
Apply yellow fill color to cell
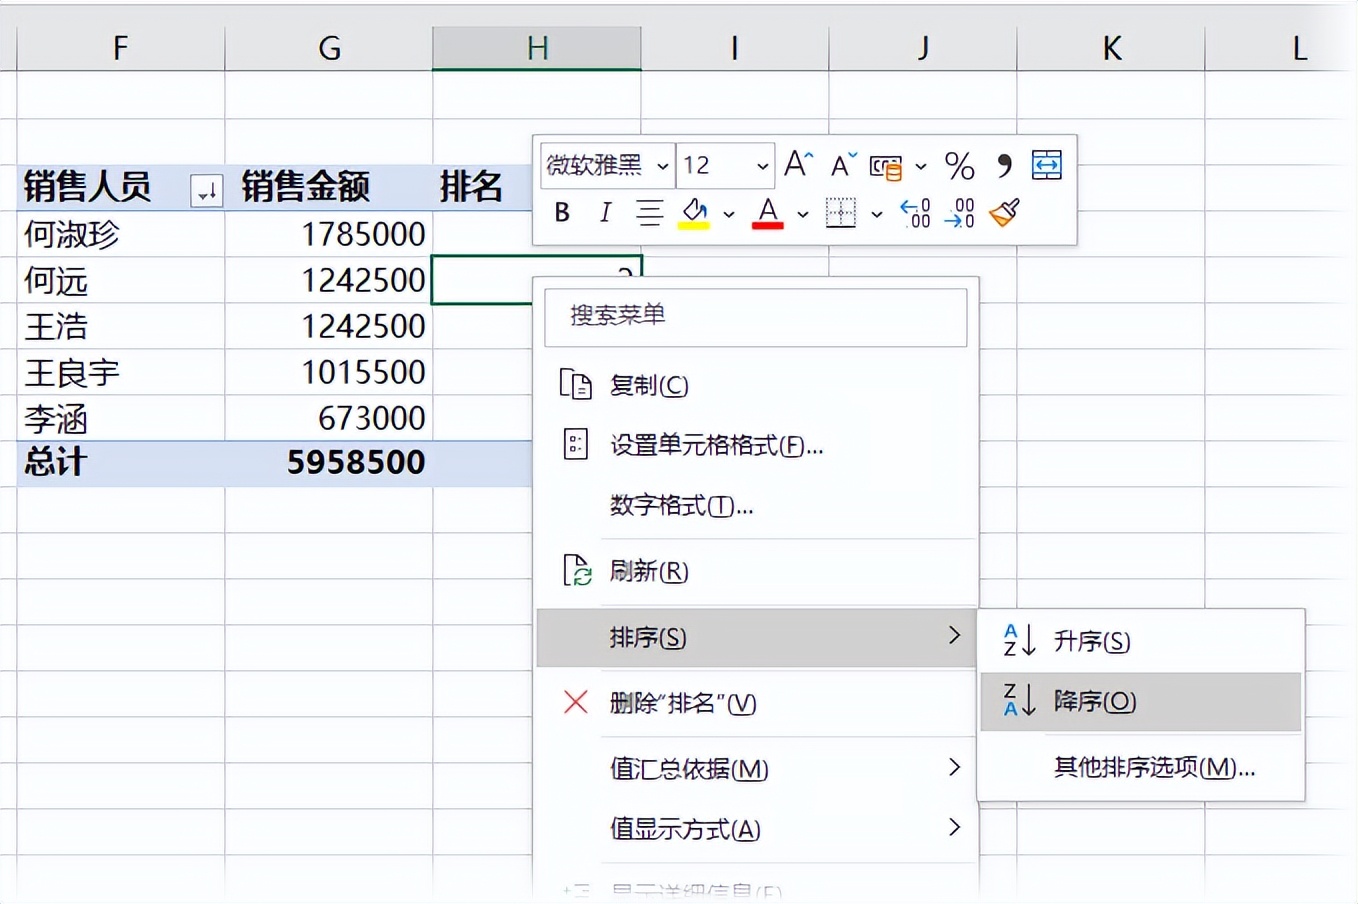click(x=694, y=213)
